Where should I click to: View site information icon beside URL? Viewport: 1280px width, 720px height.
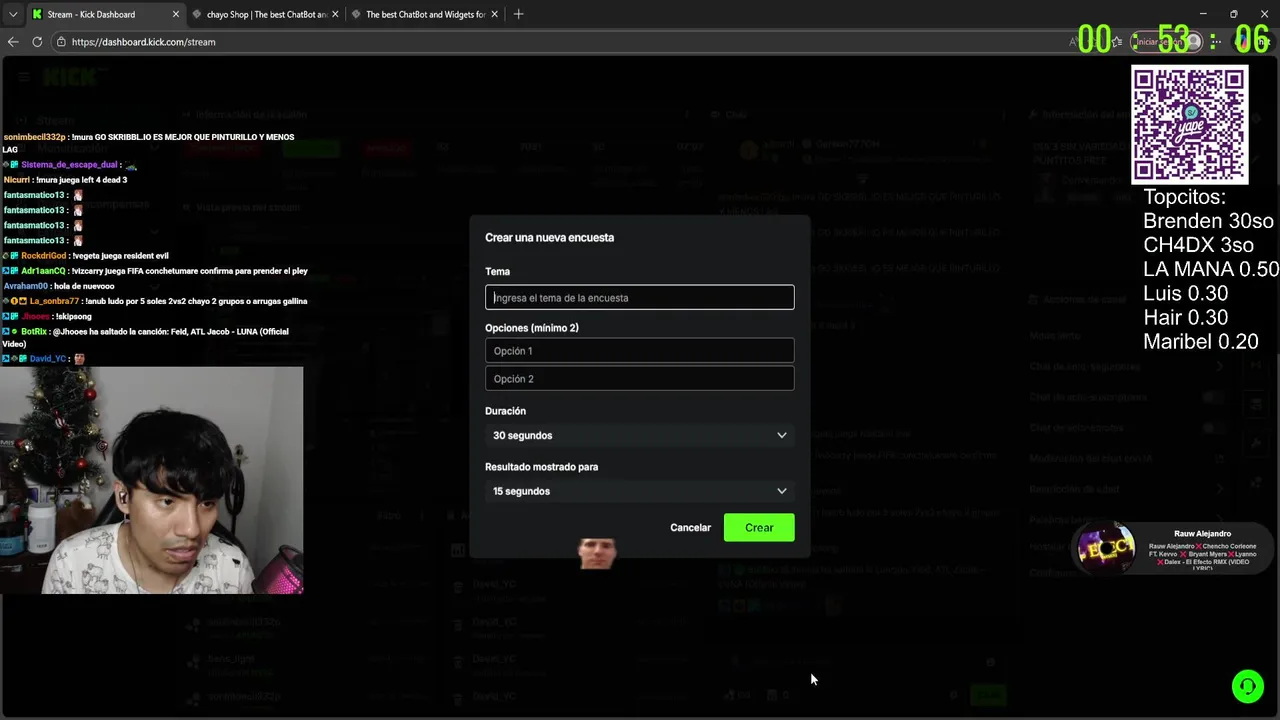pos(61,42)
